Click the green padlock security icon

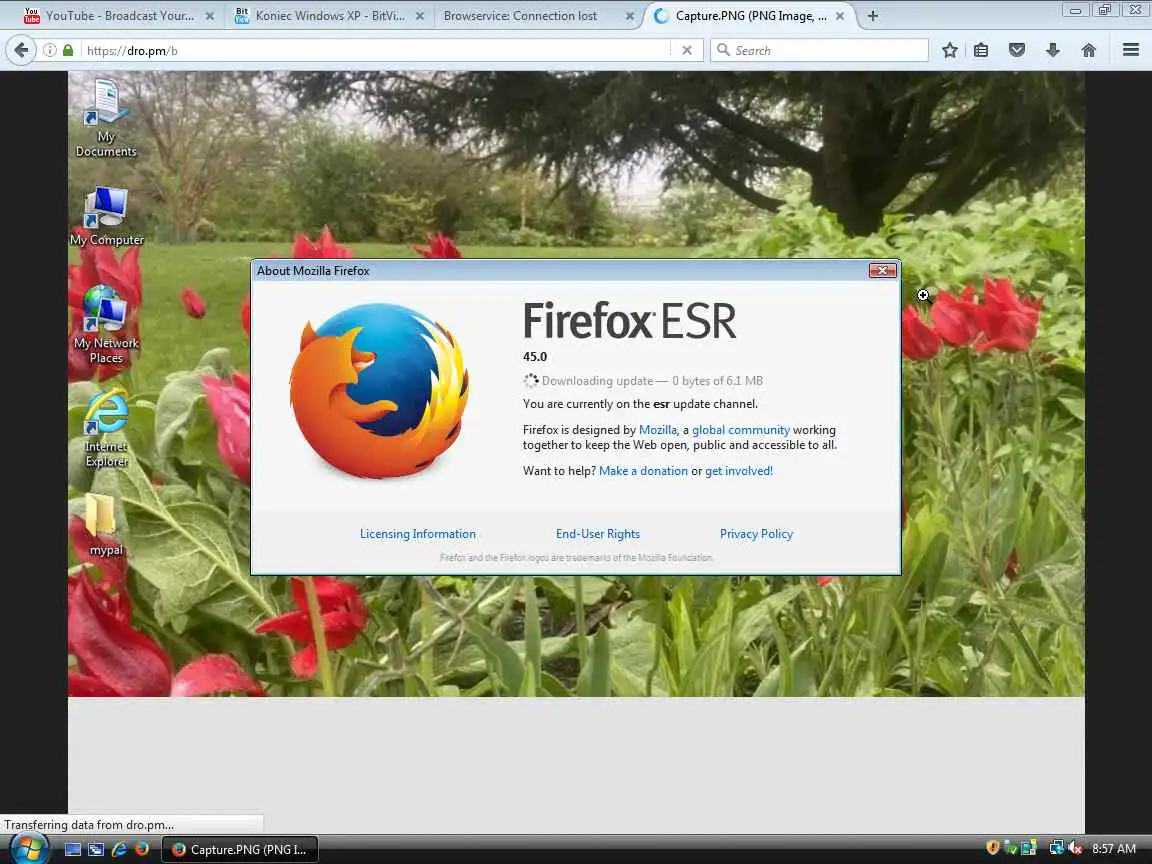(68, 50)
